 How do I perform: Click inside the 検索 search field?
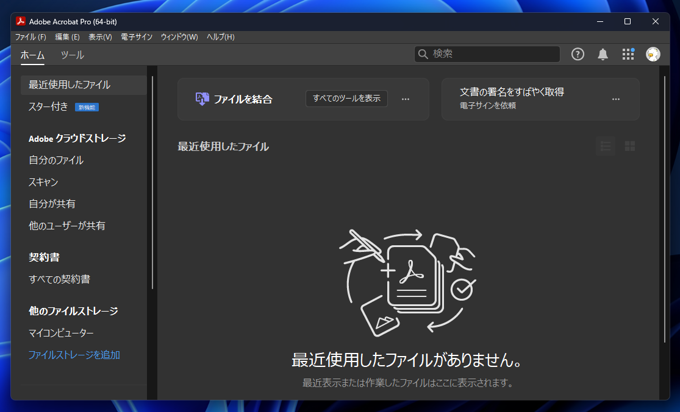[x=487, y=54]
